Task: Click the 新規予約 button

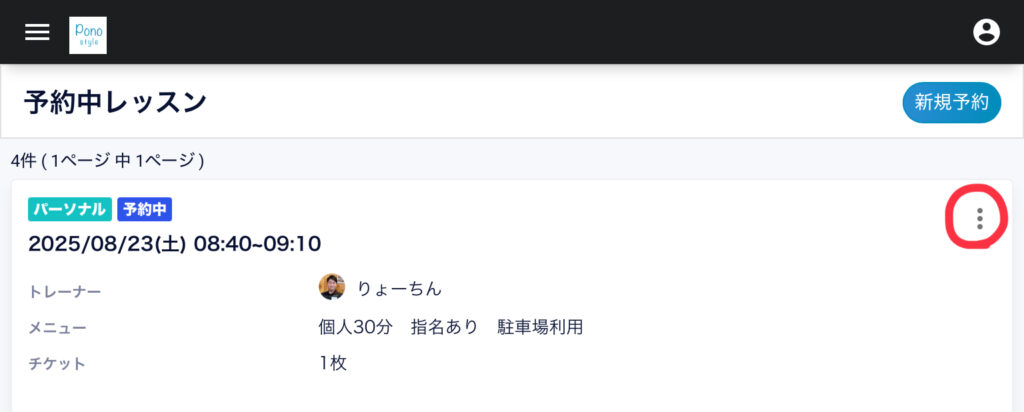Action: pos(951,102)
